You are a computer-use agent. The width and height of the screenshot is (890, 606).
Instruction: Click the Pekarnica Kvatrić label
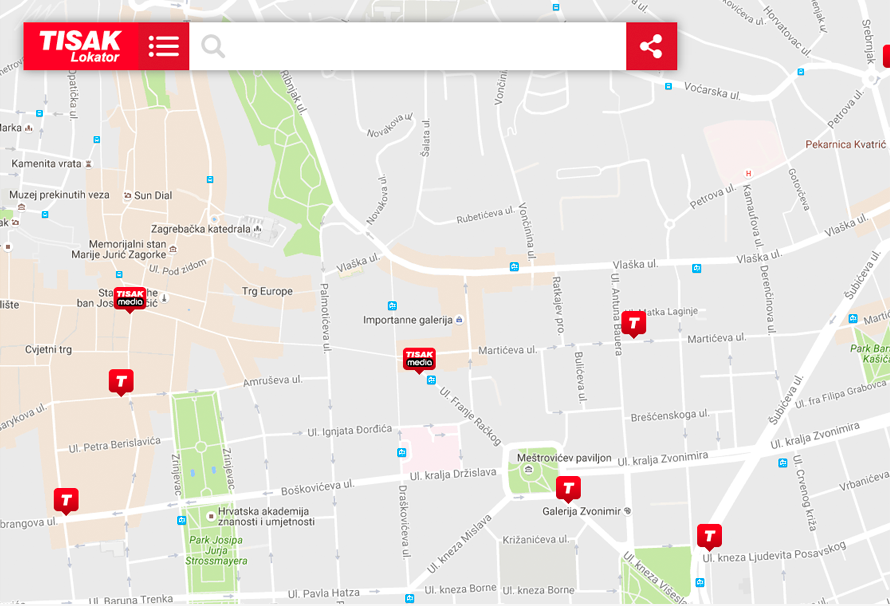click(x=845, y=144)
